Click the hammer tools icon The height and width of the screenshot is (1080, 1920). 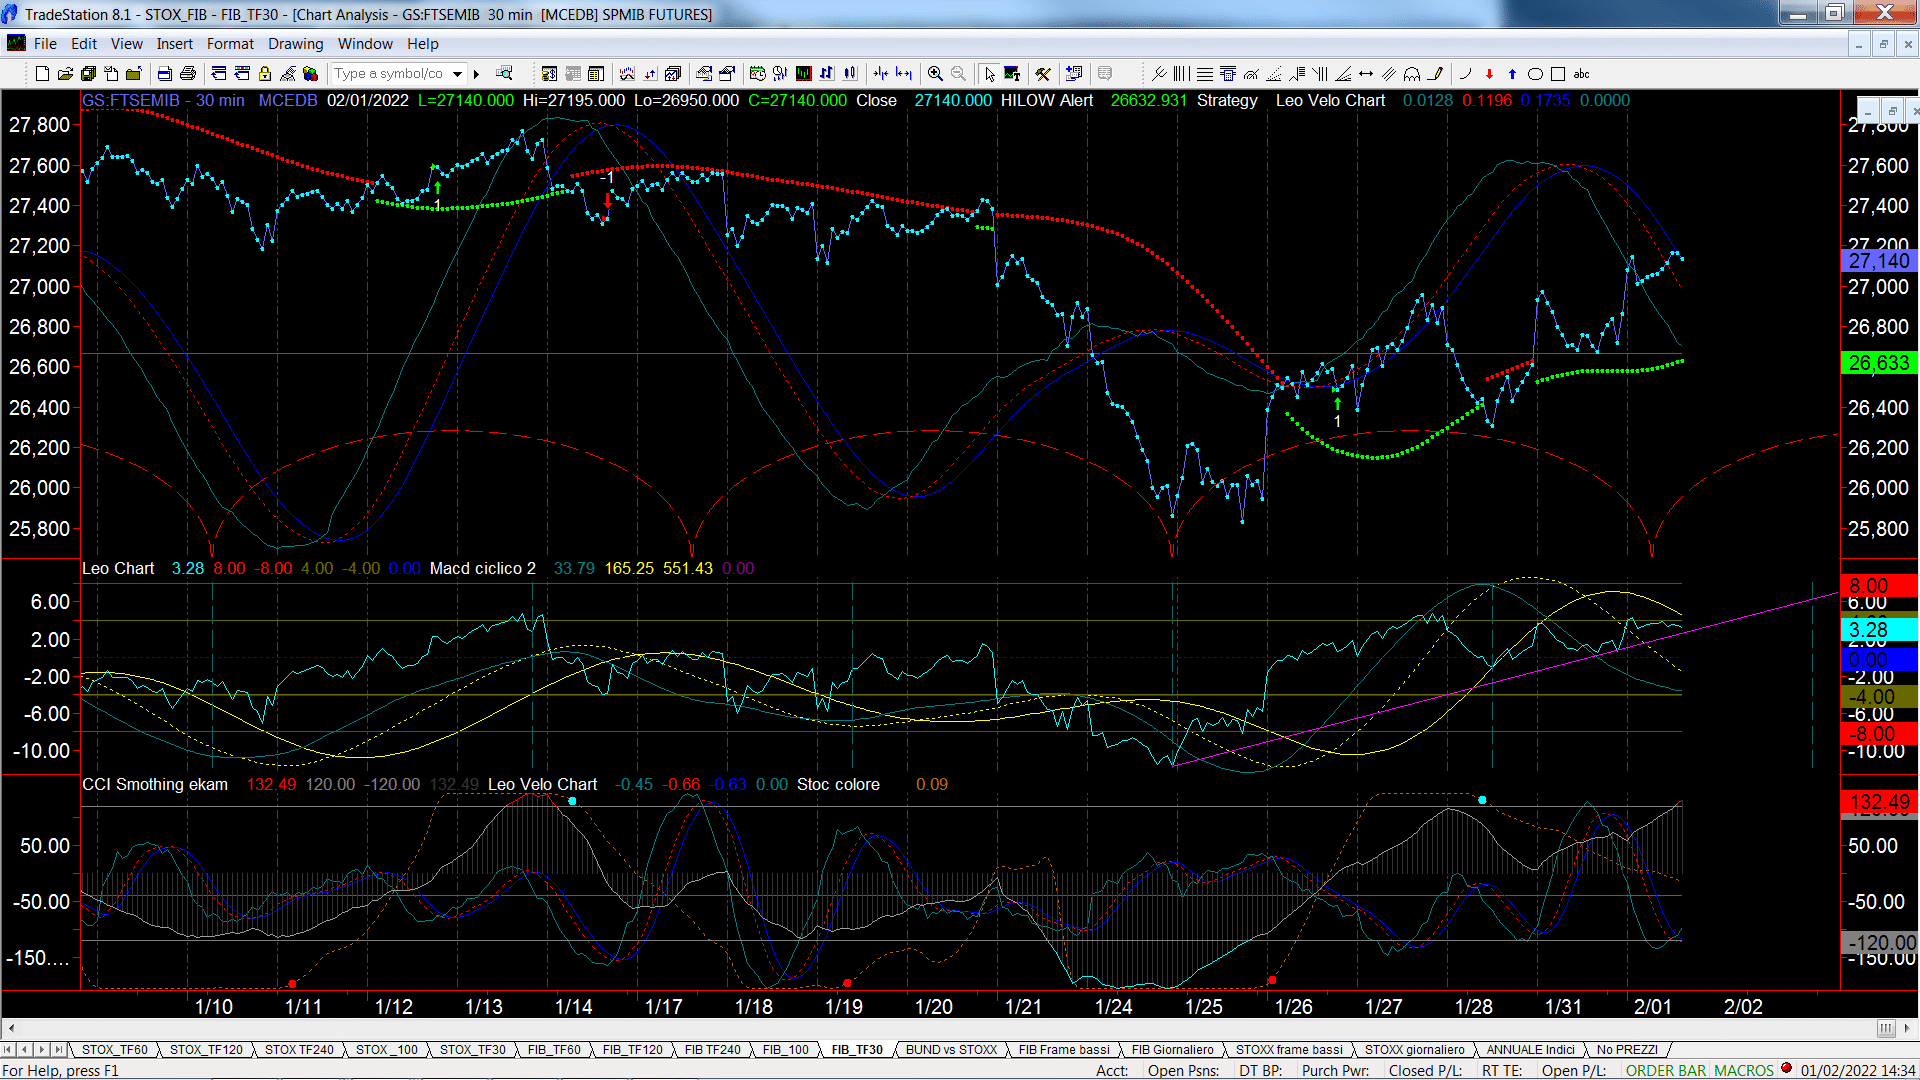(x=1043, y=74)
